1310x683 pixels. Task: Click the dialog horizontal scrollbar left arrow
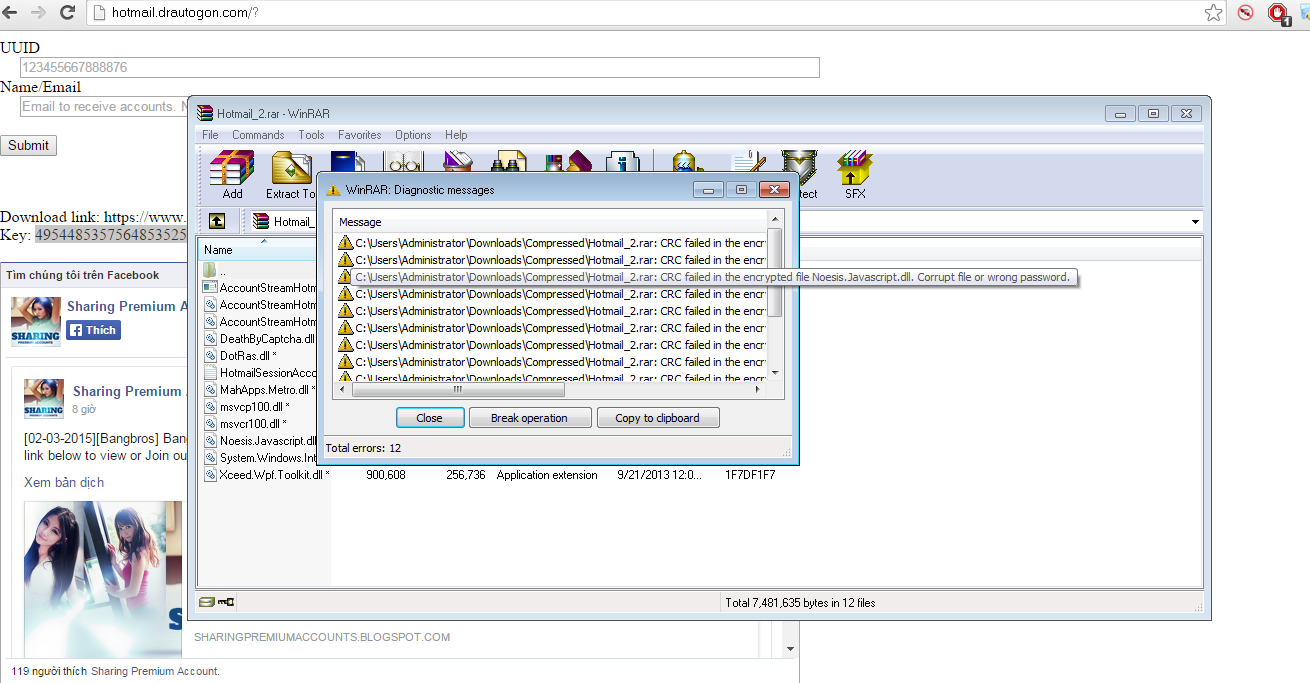tap(344, 390)
